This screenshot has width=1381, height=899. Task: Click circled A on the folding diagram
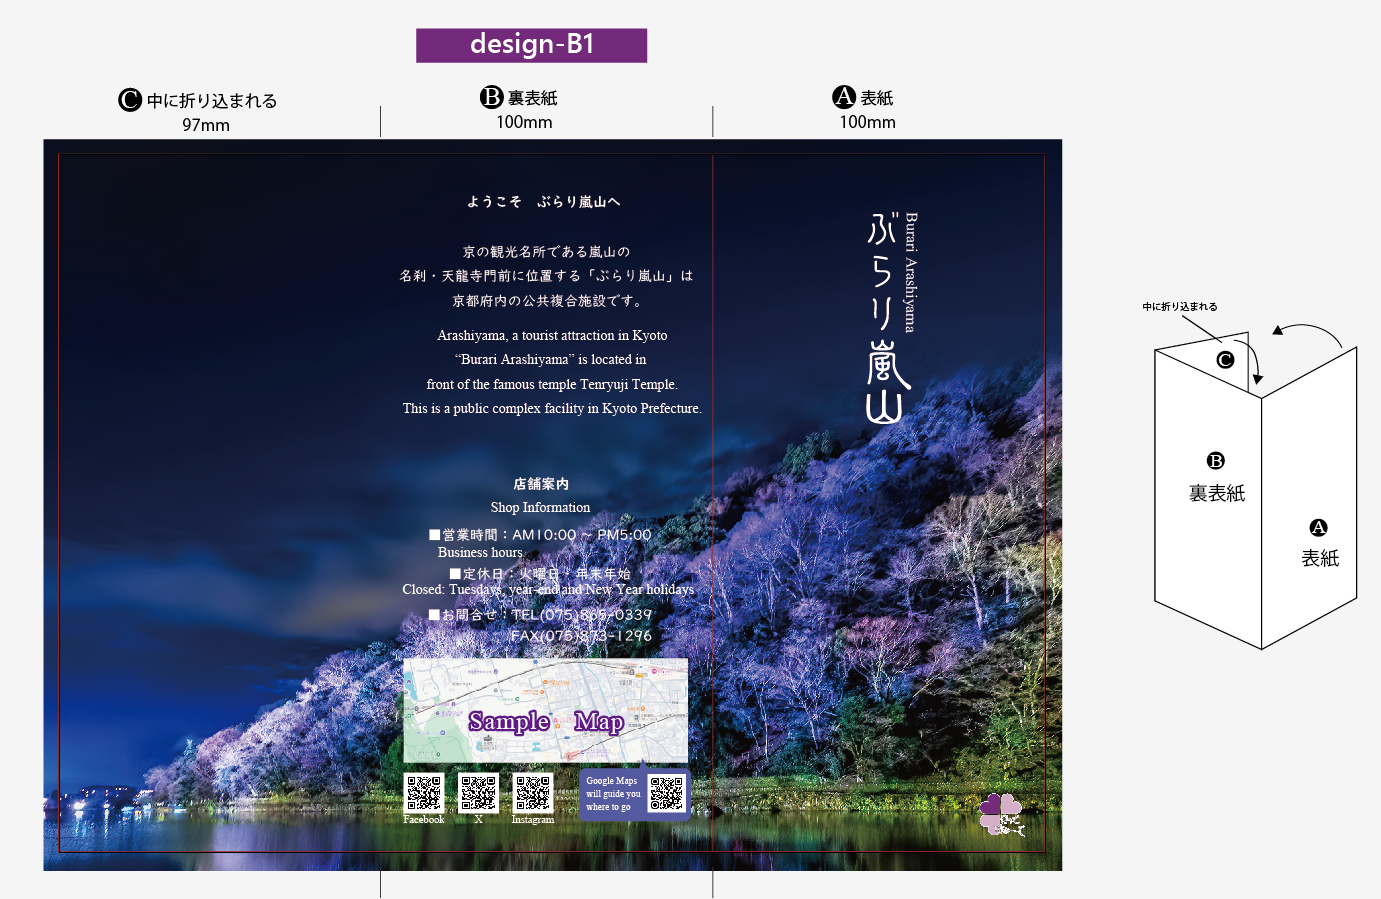click(1318, 528)
